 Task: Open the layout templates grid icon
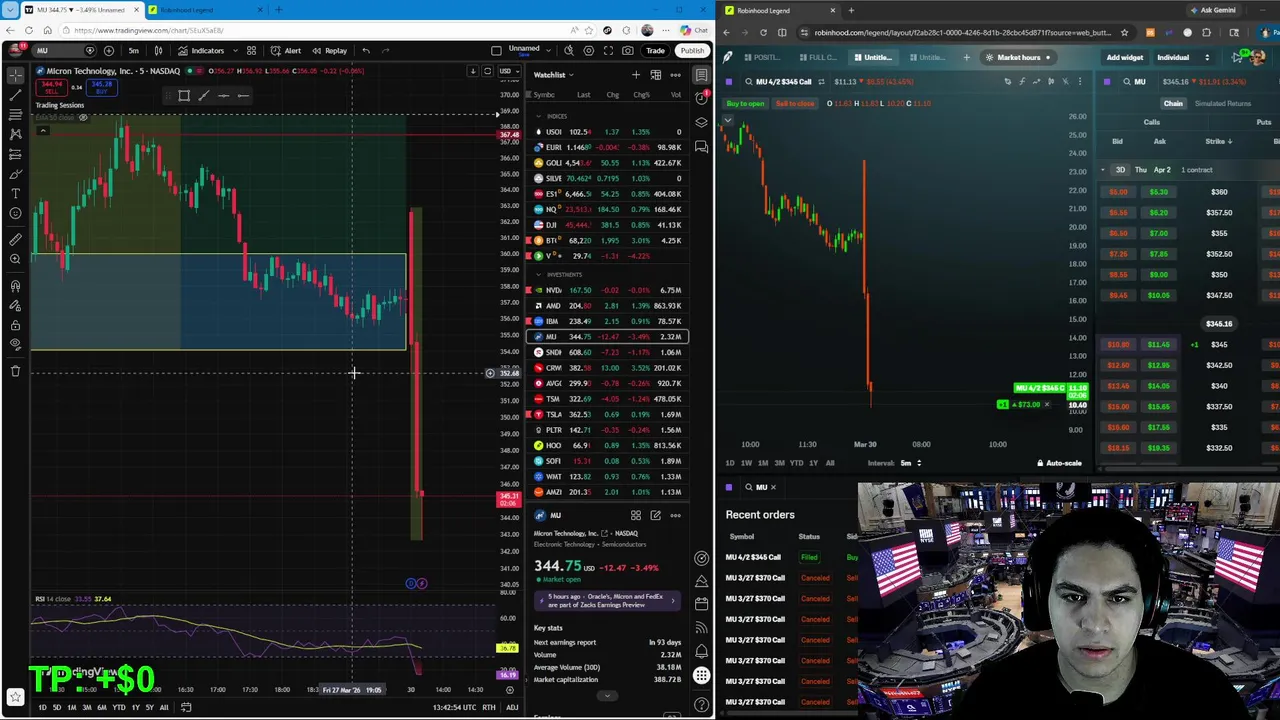251,50
